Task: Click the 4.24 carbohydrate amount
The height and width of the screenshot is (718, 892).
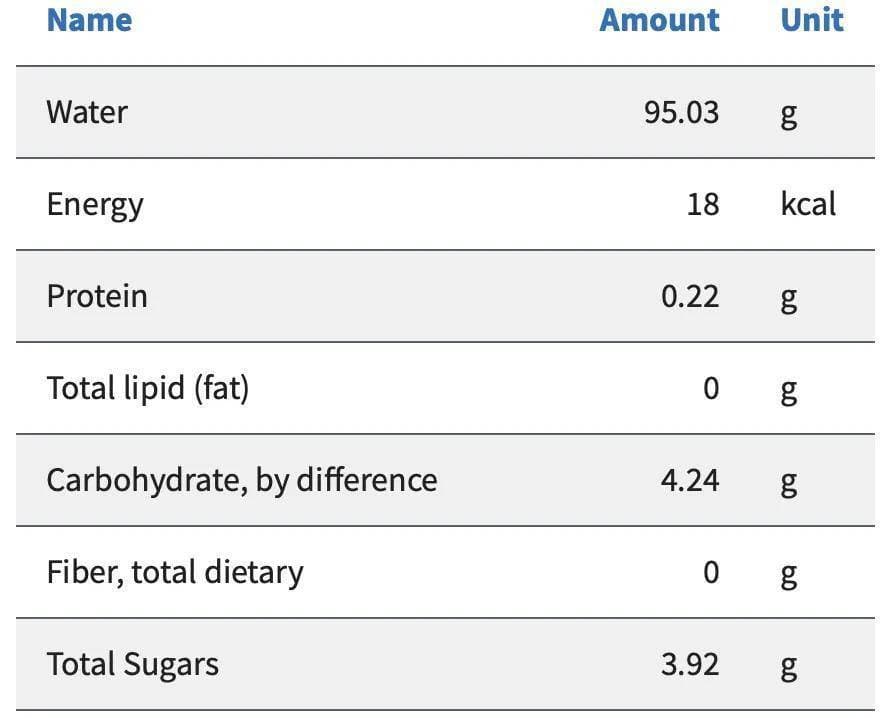Action: pyautogui.click(x=690, y=480)
